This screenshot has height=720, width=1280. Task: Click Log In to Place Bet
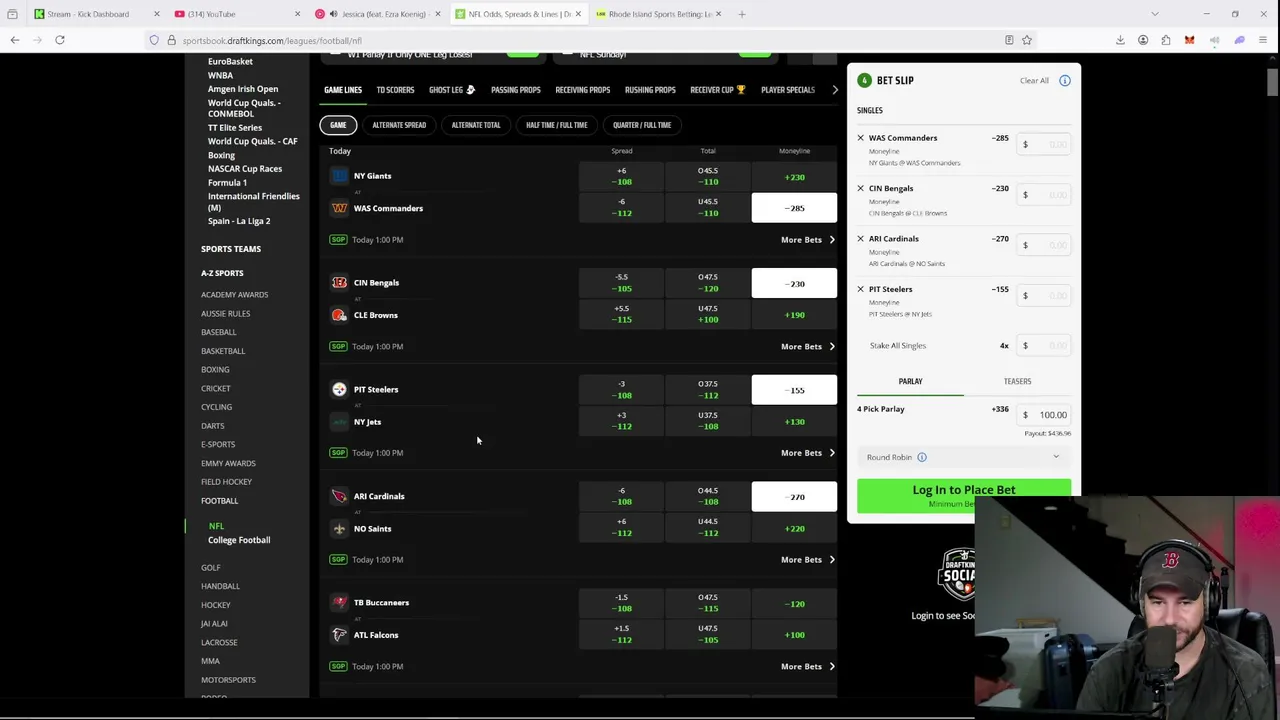[x=963, y=495]
